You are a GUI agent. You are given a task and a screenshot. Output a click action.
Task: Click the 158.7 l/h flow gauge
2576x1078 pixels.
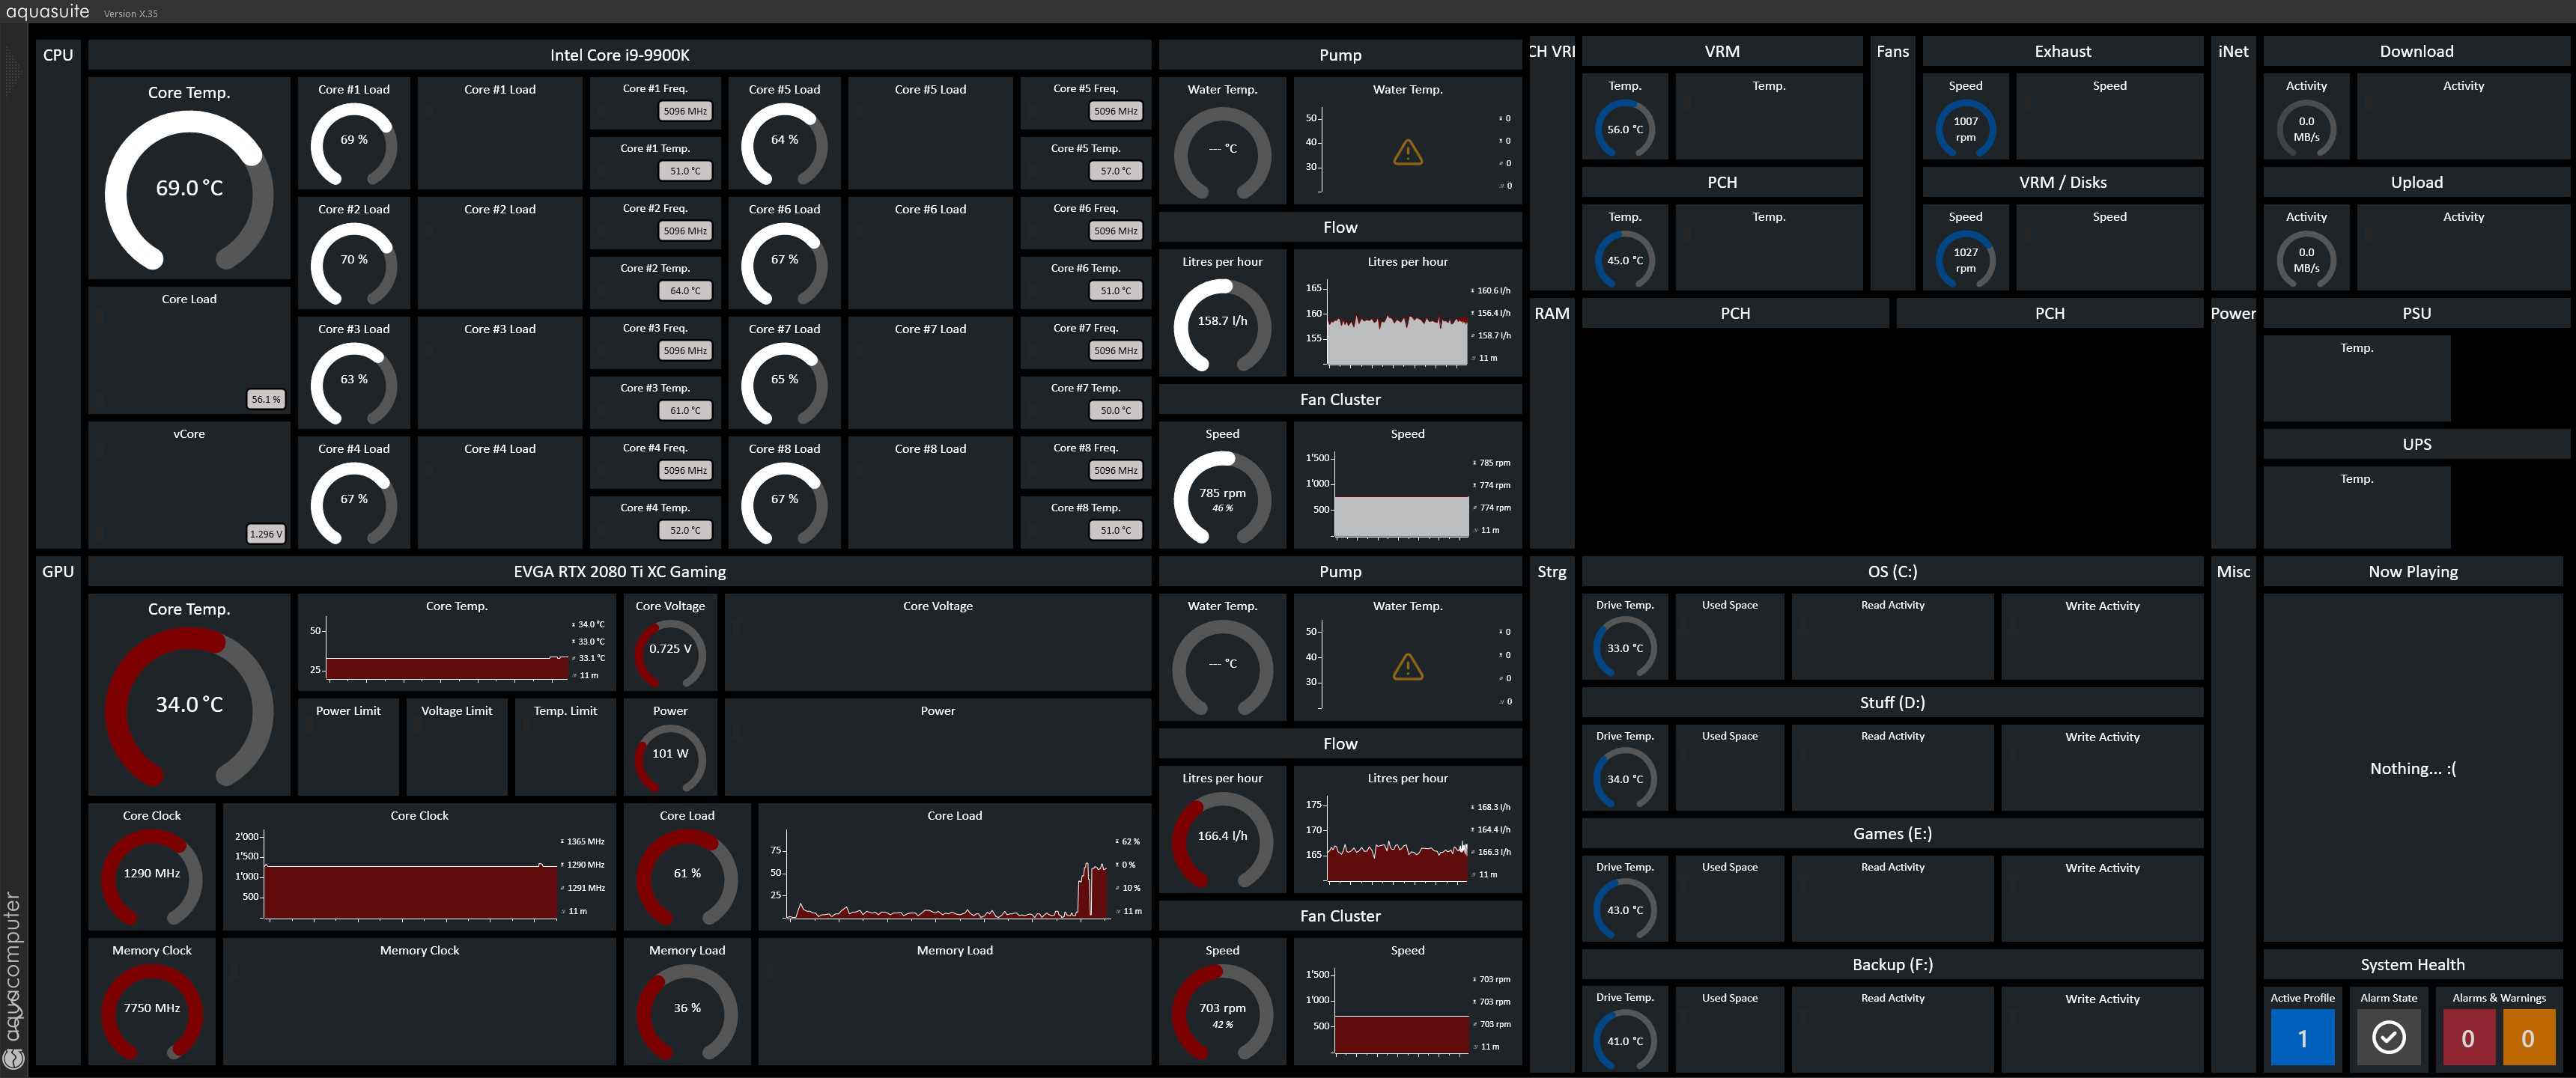1222,322
